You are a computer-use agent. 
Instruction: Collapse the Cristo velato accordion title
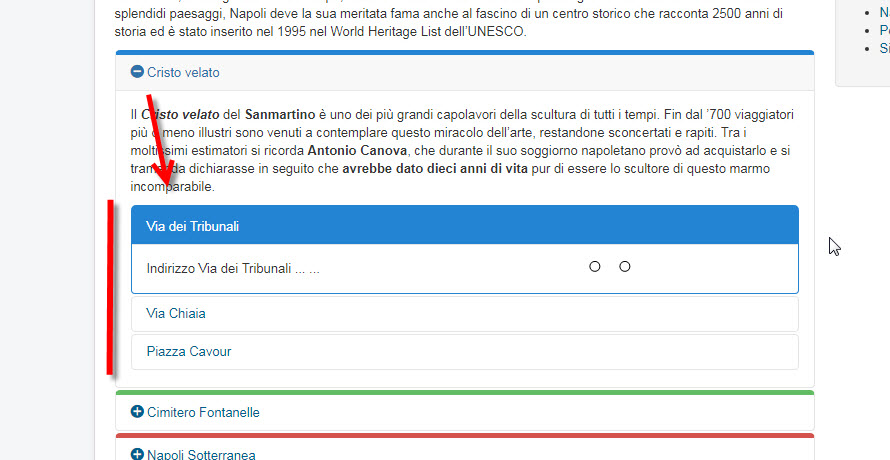pos(183,72)
